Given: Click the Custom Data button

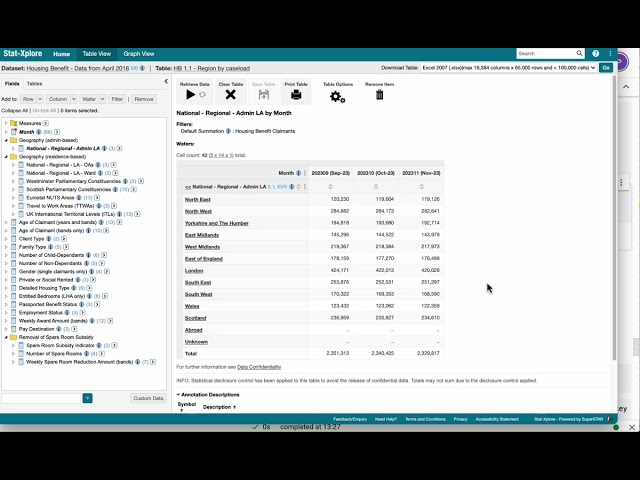Looking at the screenshot, I should point(148,398).
